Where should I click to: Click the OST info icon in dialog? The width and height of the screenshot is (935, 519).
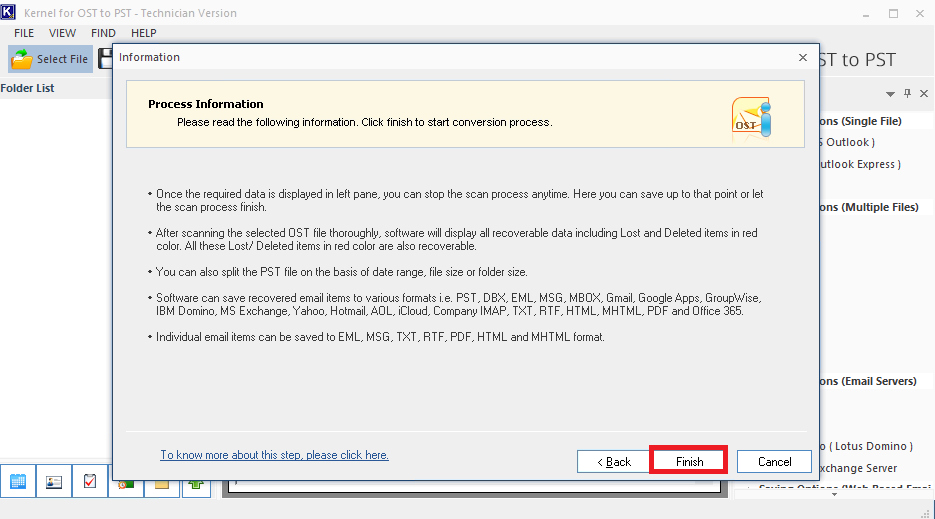pos(751,118)
